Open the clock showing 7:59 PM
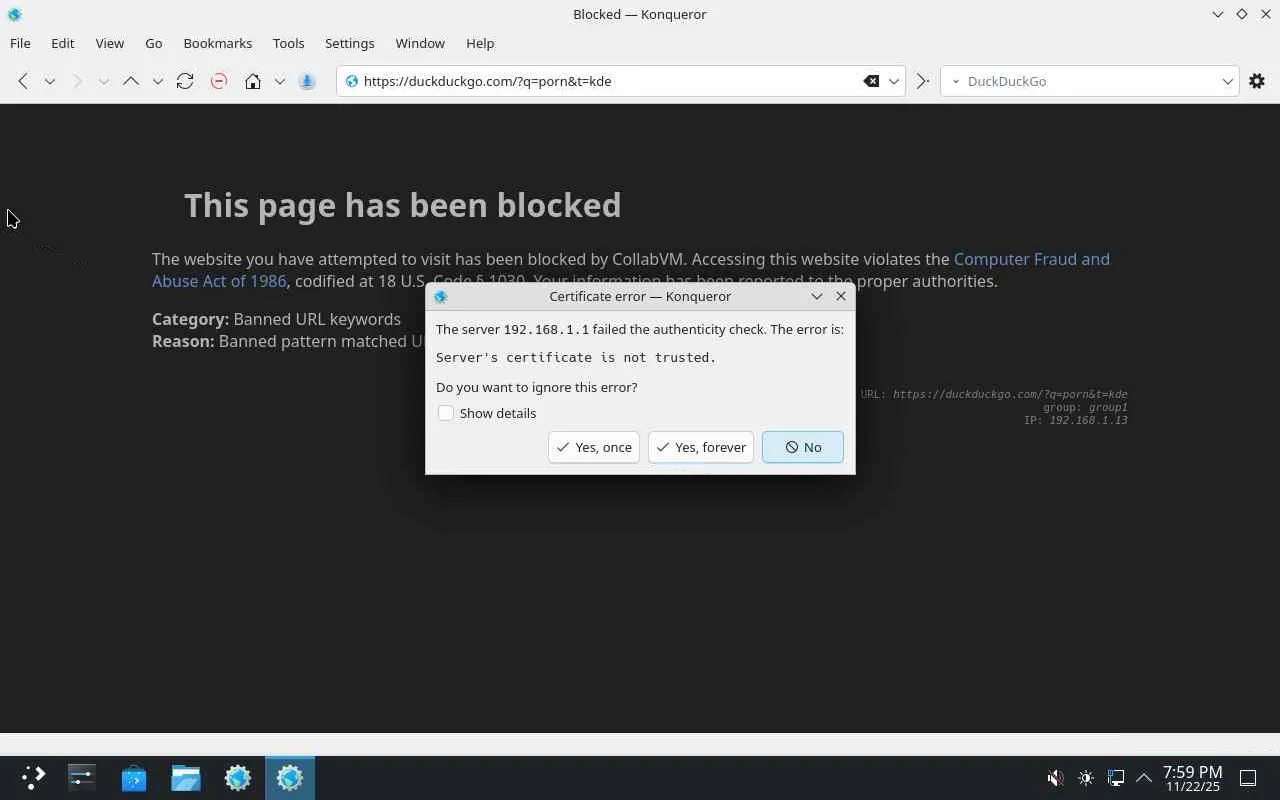Screen dimensions: 1280x800 [1192, 778]
